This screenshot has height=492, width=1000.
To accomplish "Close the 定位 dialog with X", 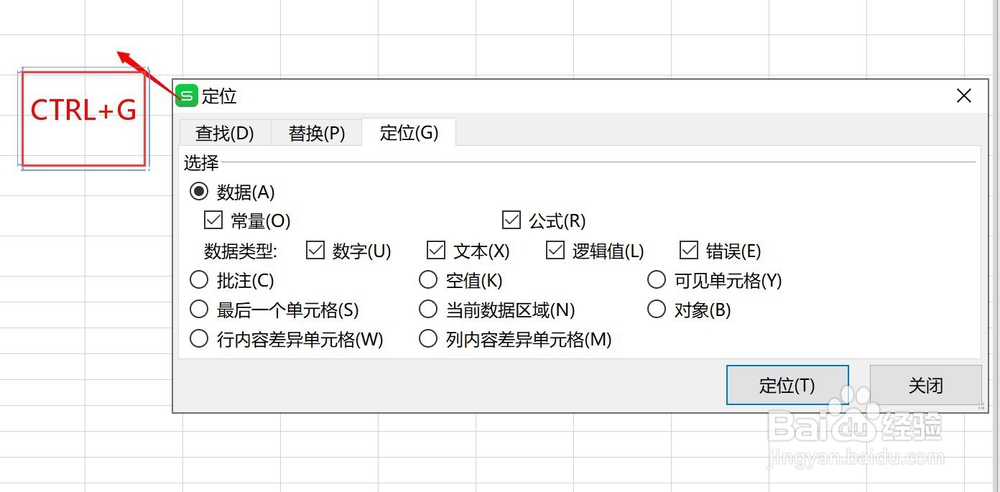I will click(x=964, y=96).
